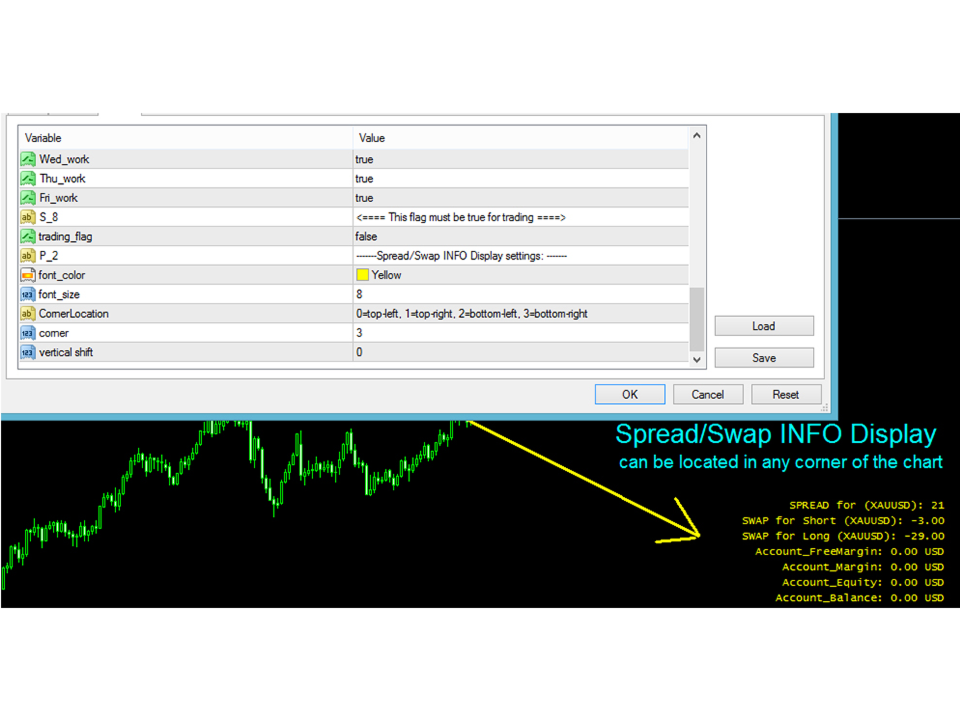Select the Account_FreeMargin chart label
This screenshot has width=960, height=720.
[x=849, y=552]
